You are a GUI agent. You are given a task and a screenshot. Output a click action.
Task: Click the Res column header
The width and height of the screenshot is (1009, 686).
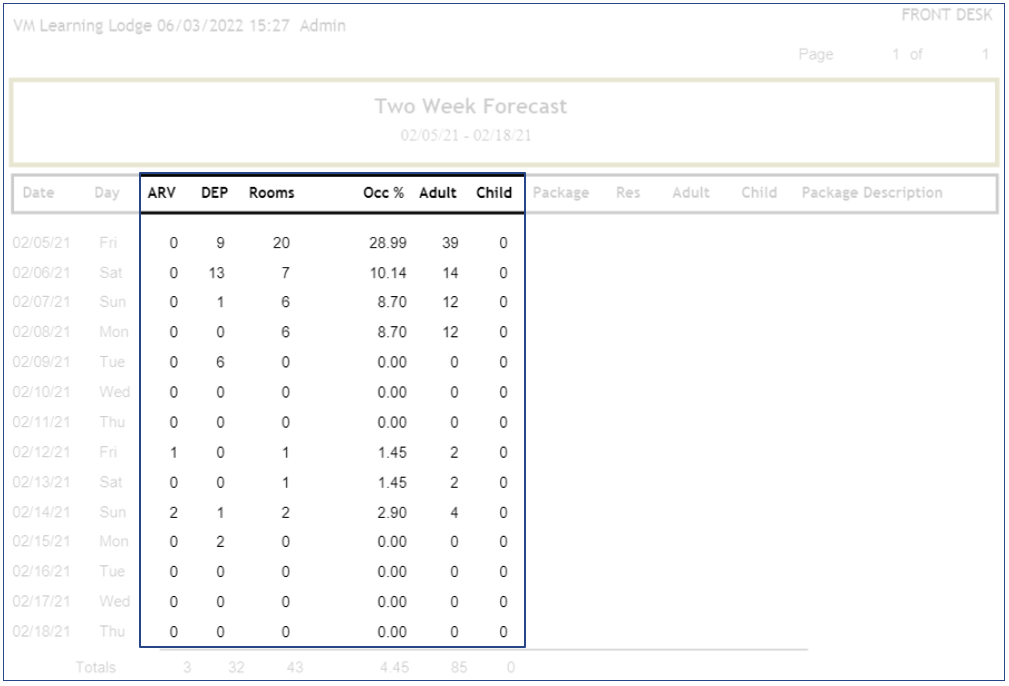pos(628,193)
